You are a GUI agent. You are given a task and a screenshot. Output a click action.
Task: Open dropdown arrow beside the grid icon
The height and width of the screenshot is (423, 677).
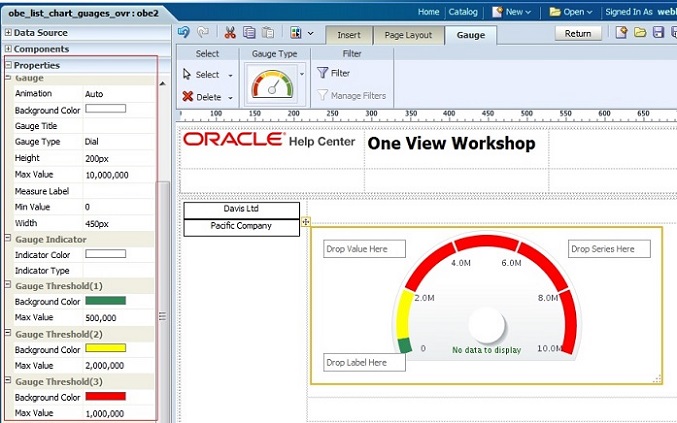310,33
